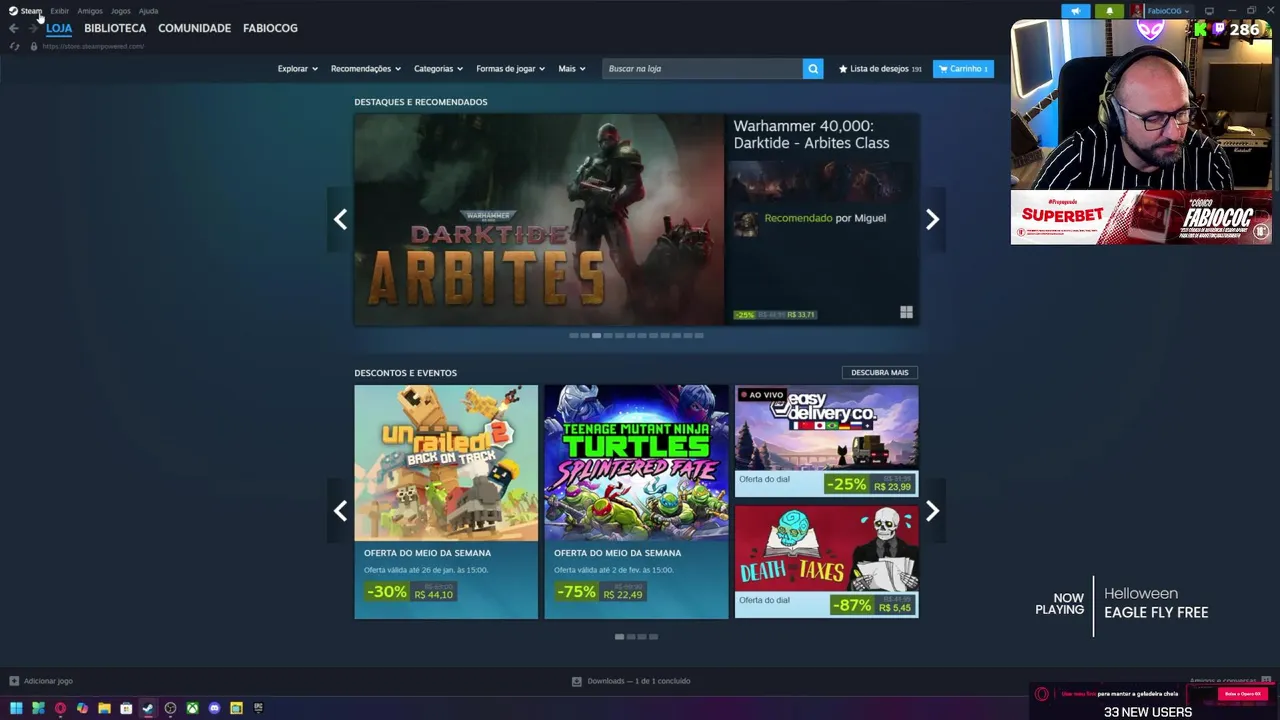Click the -30% R$ 44,10 price badge
Image resolution: width=1280 pixels, height=720 pixels.
click(x=410, y=592)
